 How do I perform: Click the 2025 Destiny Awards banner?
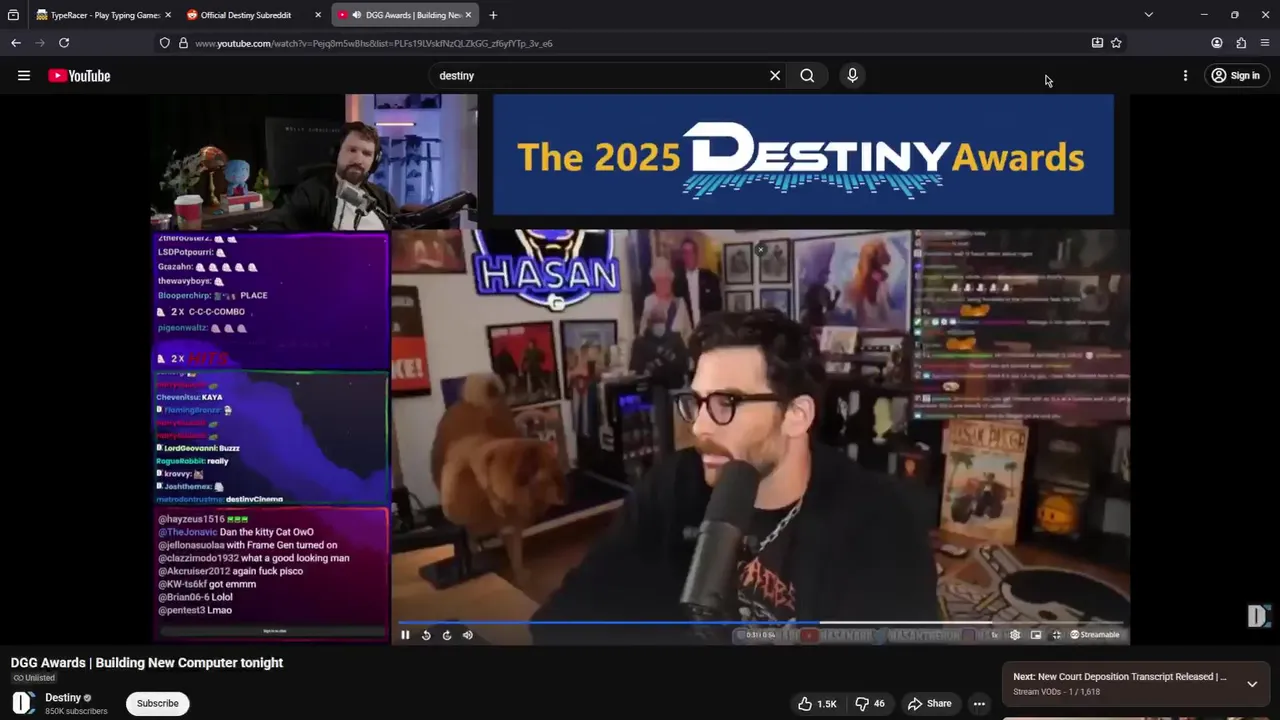click(x=803, y=155)
